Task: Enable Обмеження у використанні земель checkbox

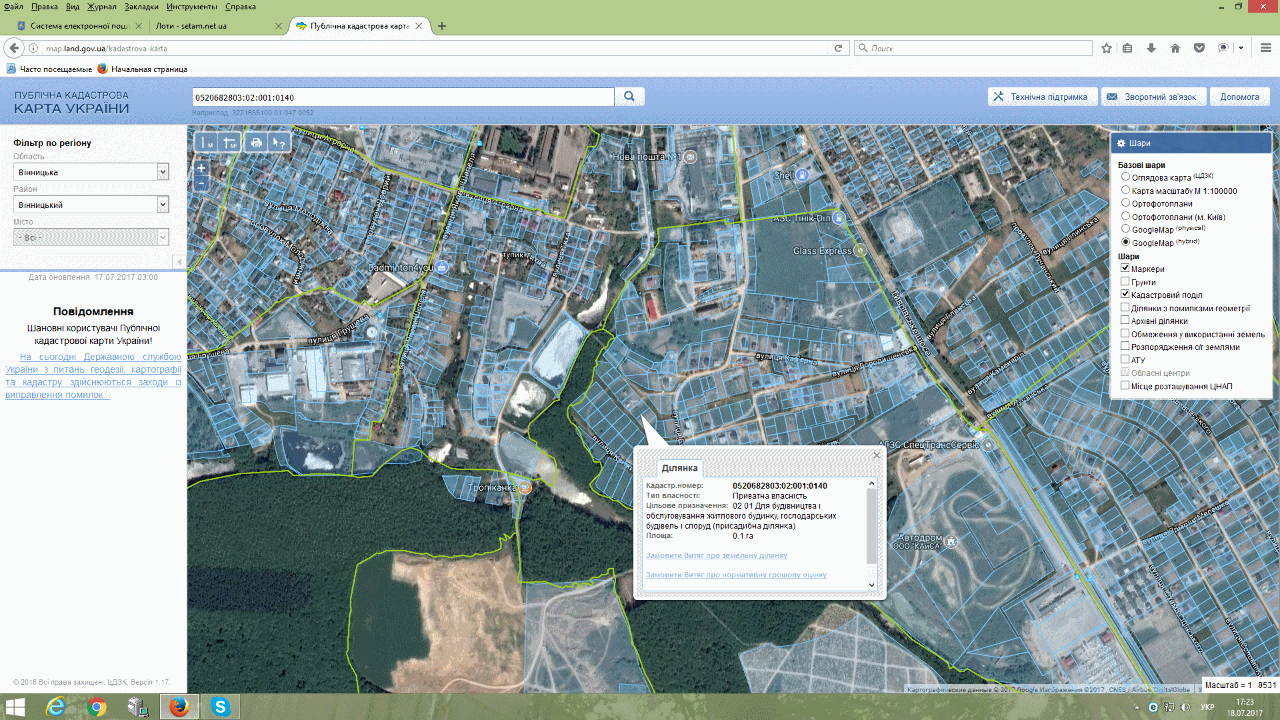Action: click(x=1126, y=334)
